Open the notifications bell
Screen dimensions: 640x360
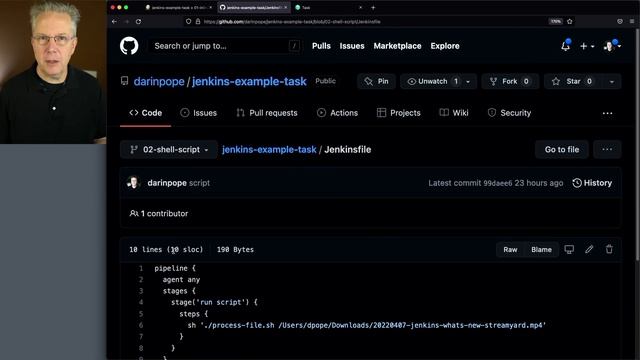pos(565,46)
